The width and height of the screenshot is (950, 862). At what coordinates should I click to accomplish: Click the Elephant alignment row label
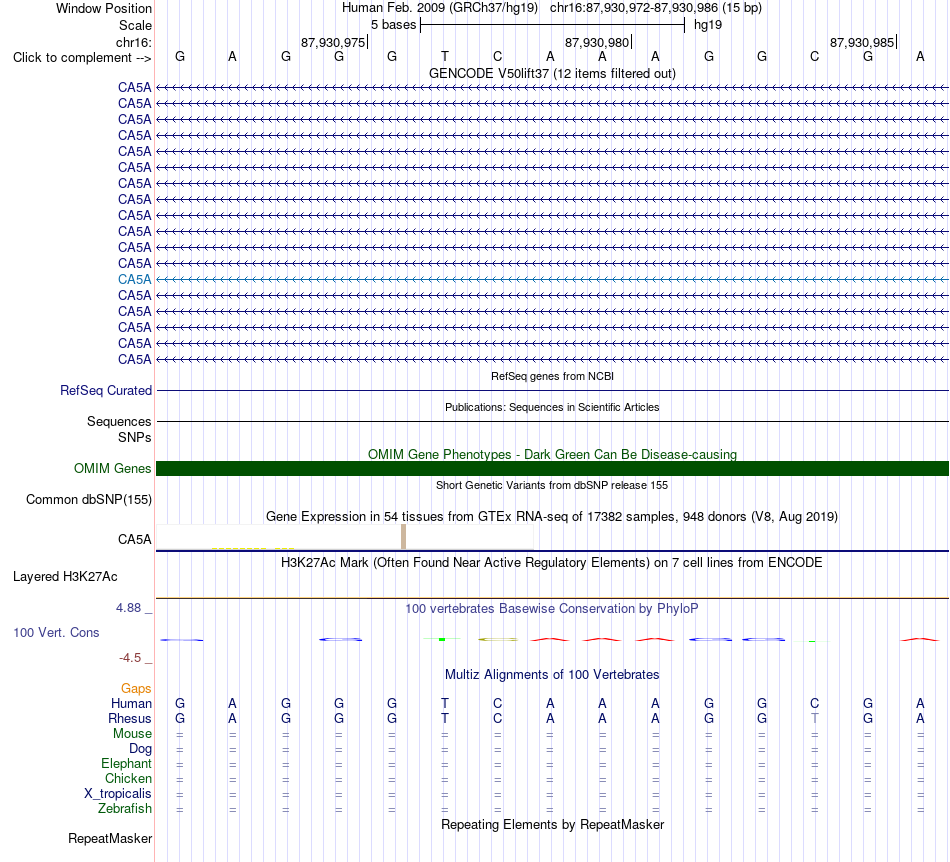coord(126,764)
